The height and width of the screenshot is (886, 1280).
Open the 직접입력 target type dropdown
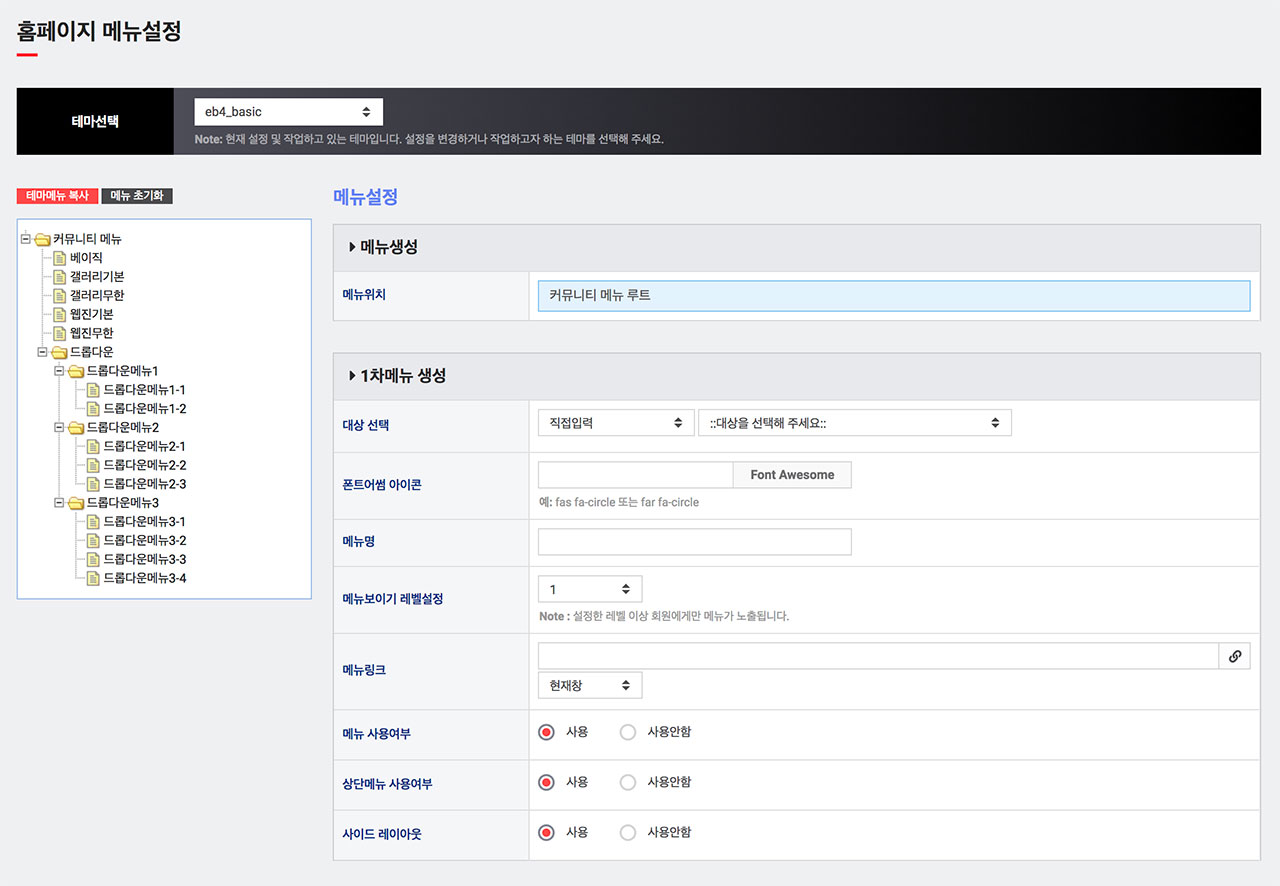pyautogui.click(x=616, y=423)
